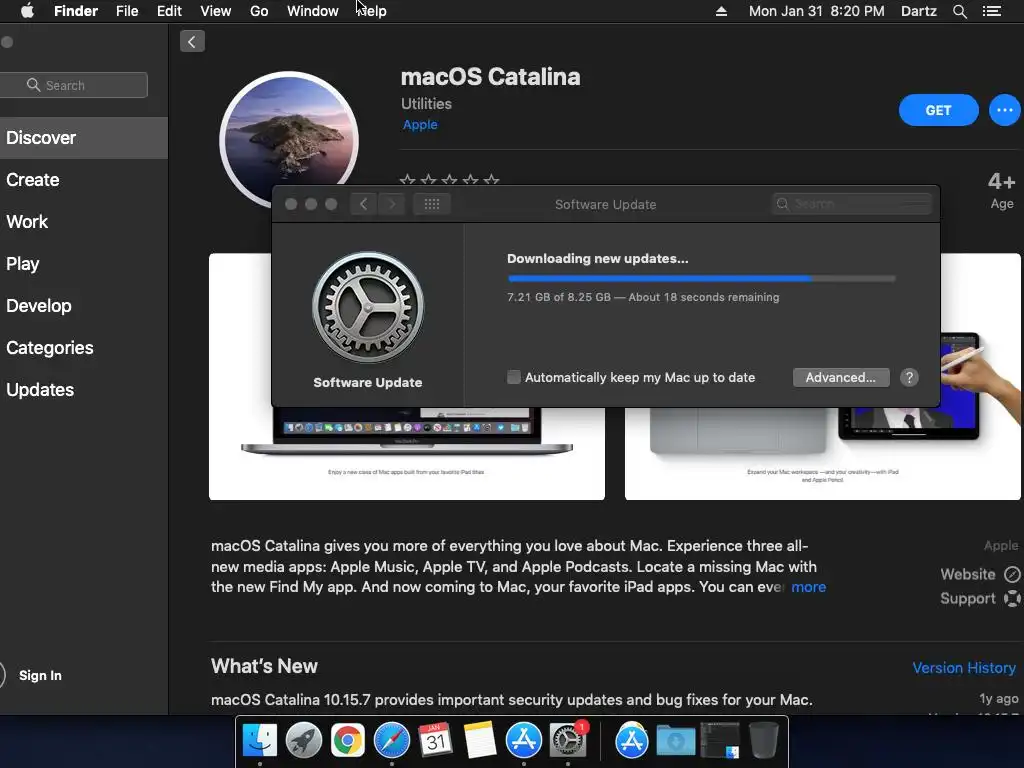The width and height of the screenshot is (1024, 768).
Task: Open the Window menu
Action: pyautogui.click(x=313, y=11)
